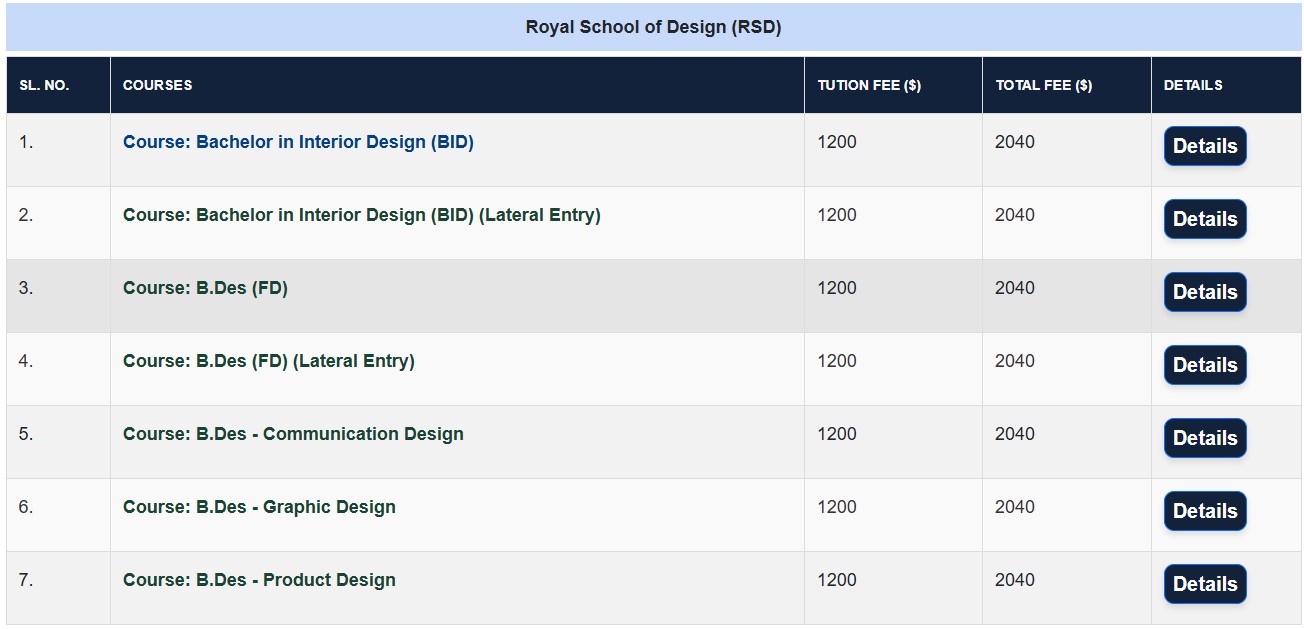Click tuition fee 1200 for BID (Lateral Entry)
Image resolution: width=1304 pixels, height=629 pixels.
(837, 215)
